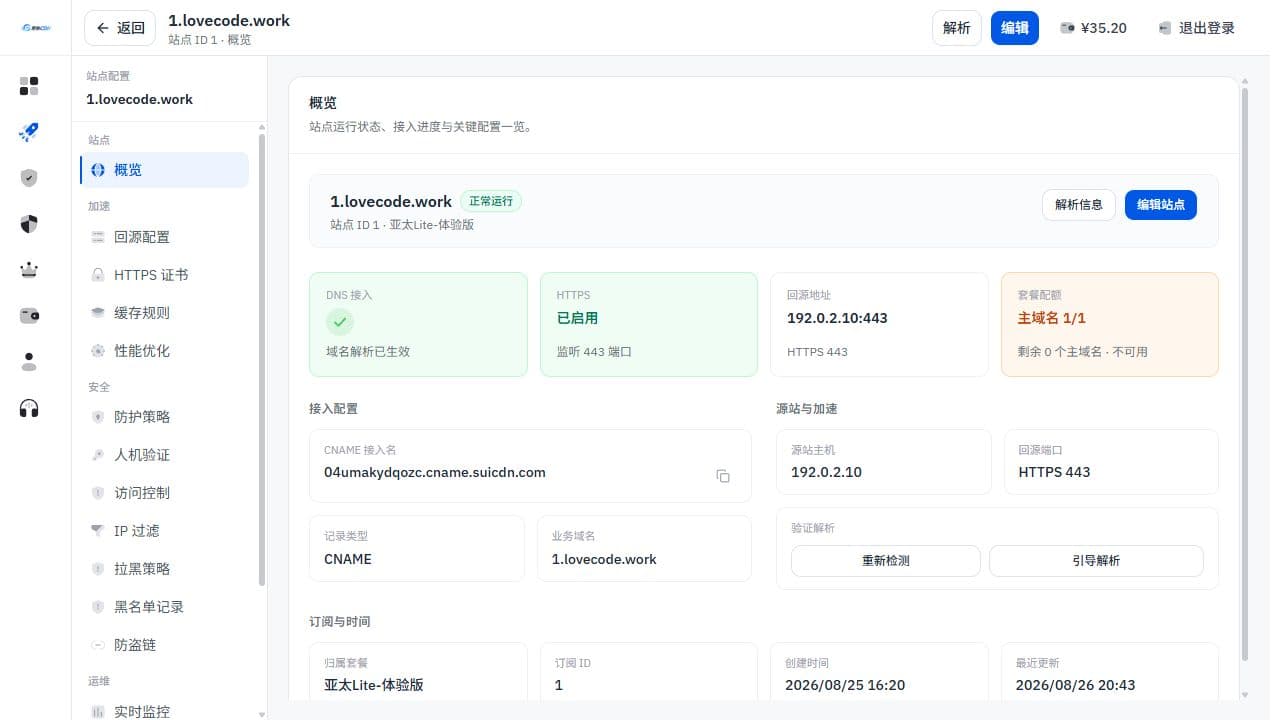
Task: Click the 最近更新 2026/08/26 20:43 value
Action: [1075, 685]
